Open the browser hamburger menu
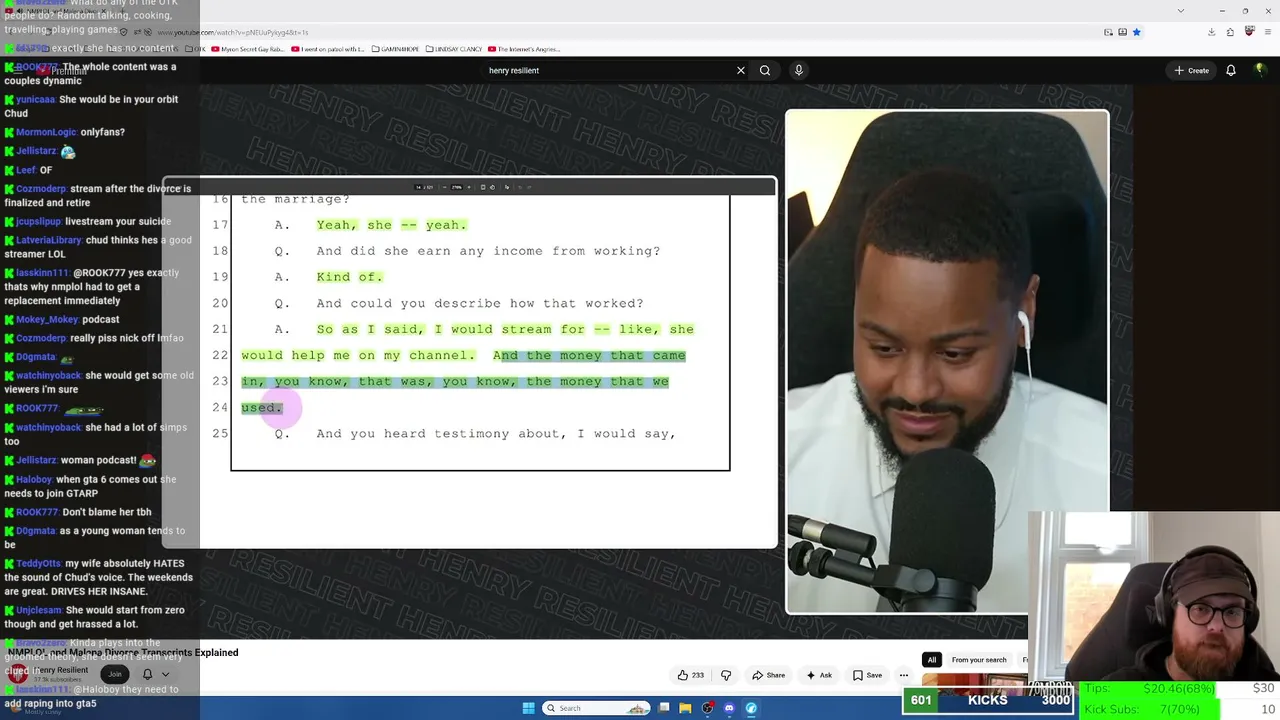This screenshot has width=1280, height=720. [x=1267, y=32]
